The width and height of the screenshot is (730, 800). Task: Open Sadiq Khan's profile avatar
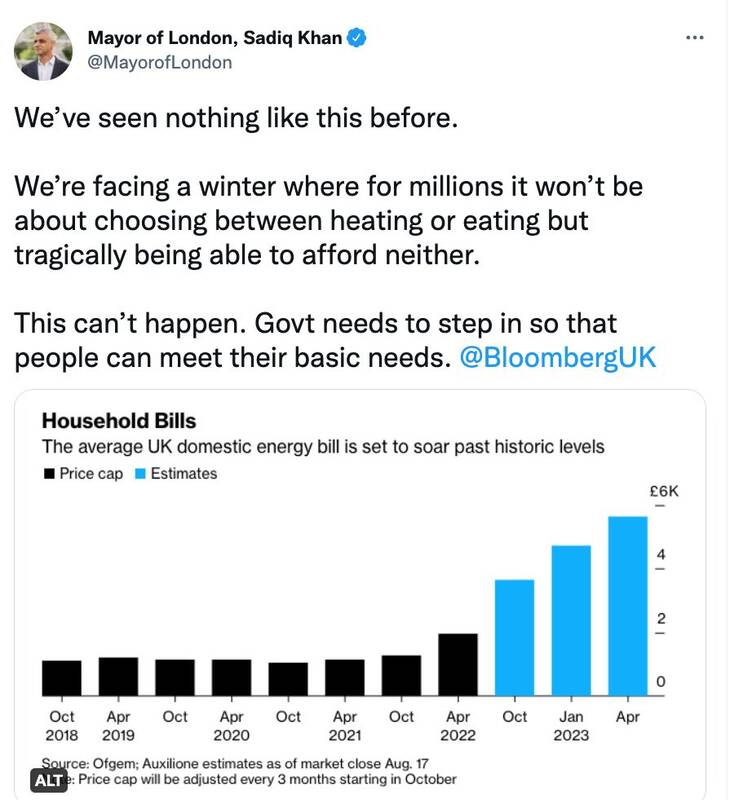[x=43, y=51]
